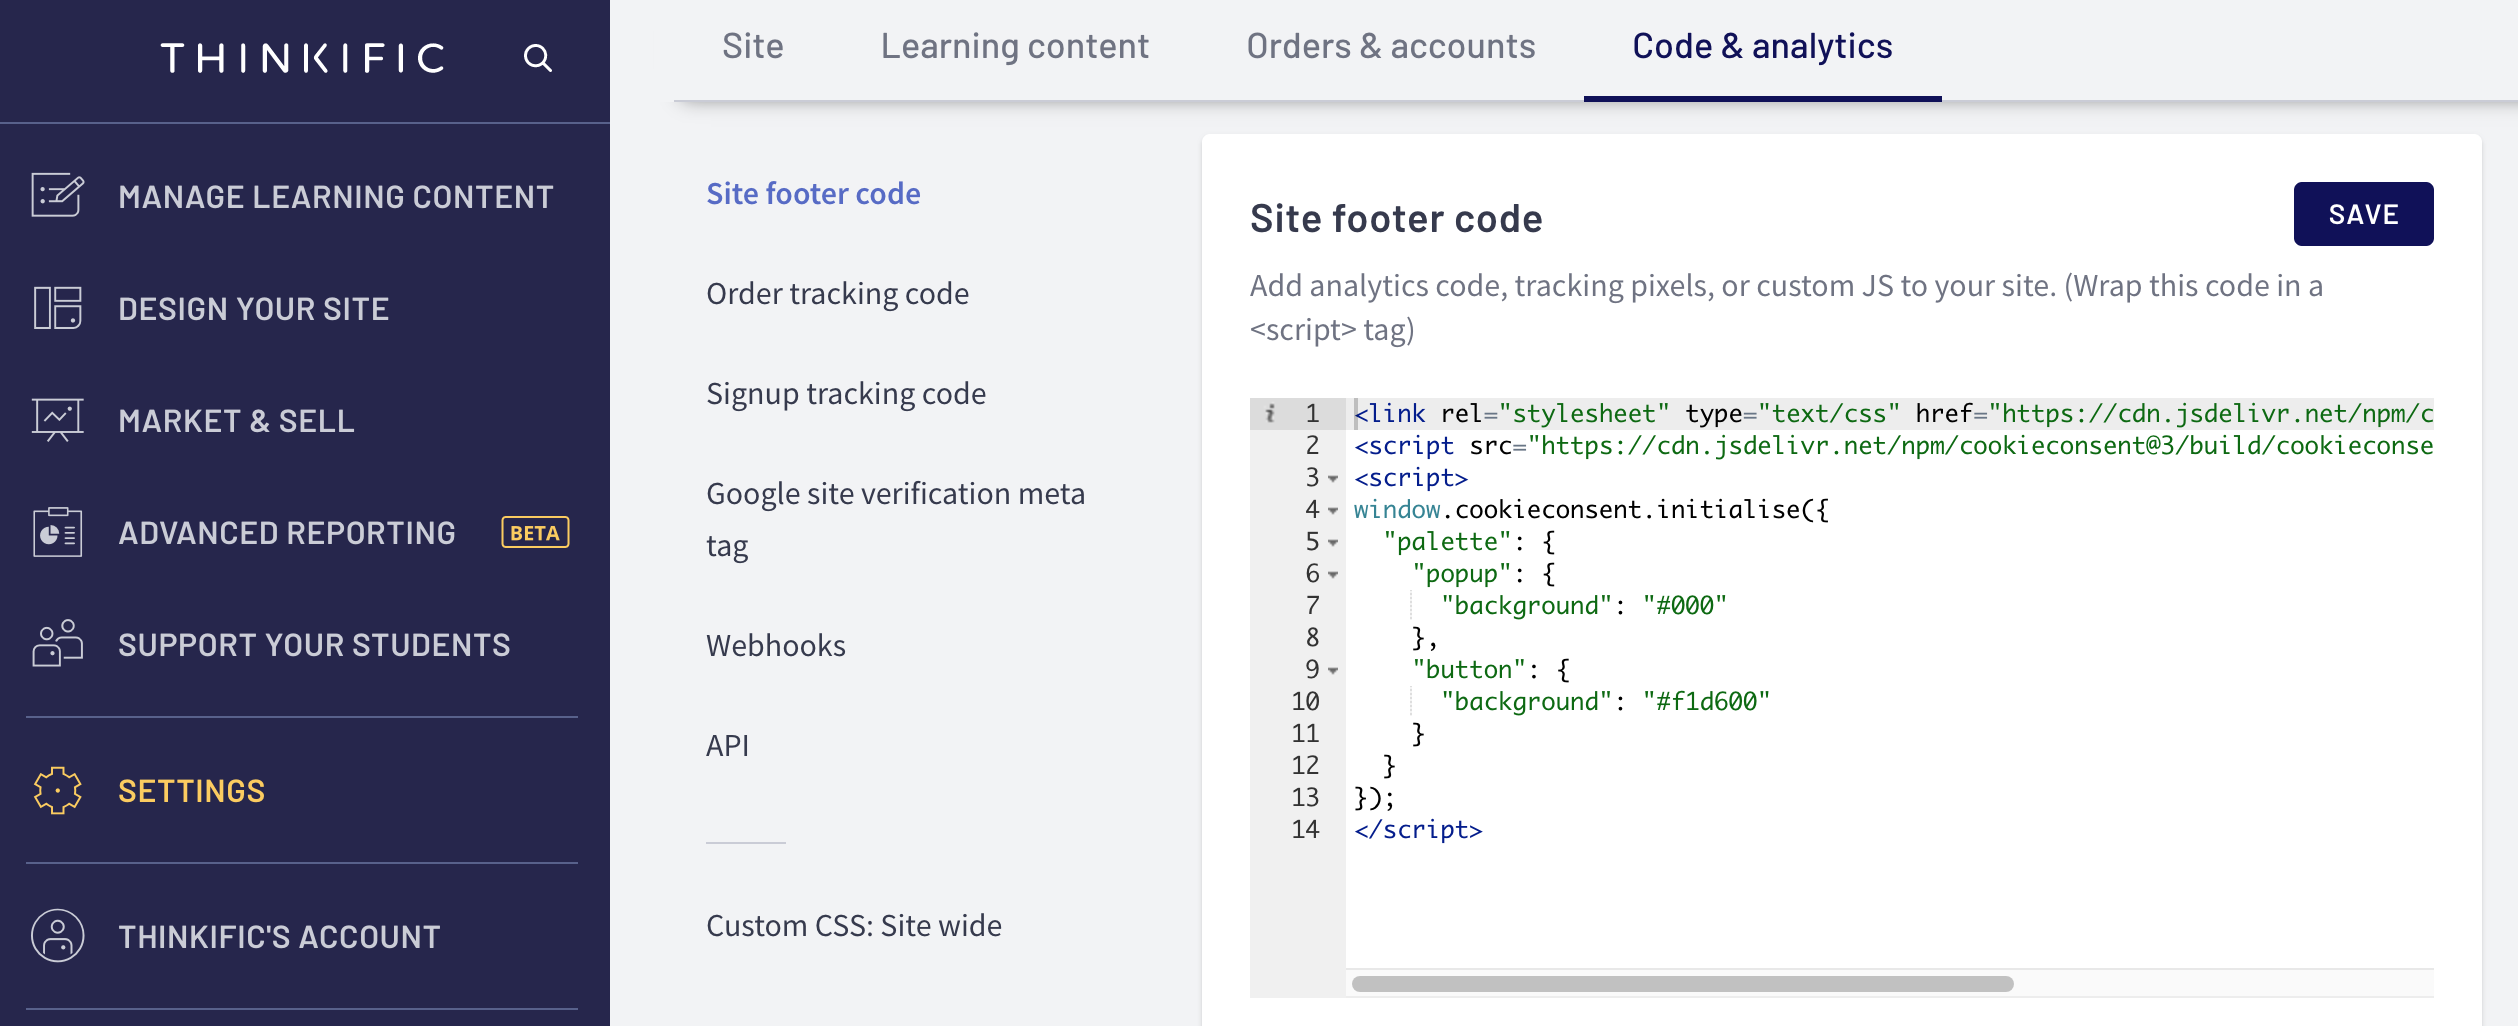
Task: Click Support Your Students people icon
Action: click(58, 644)
